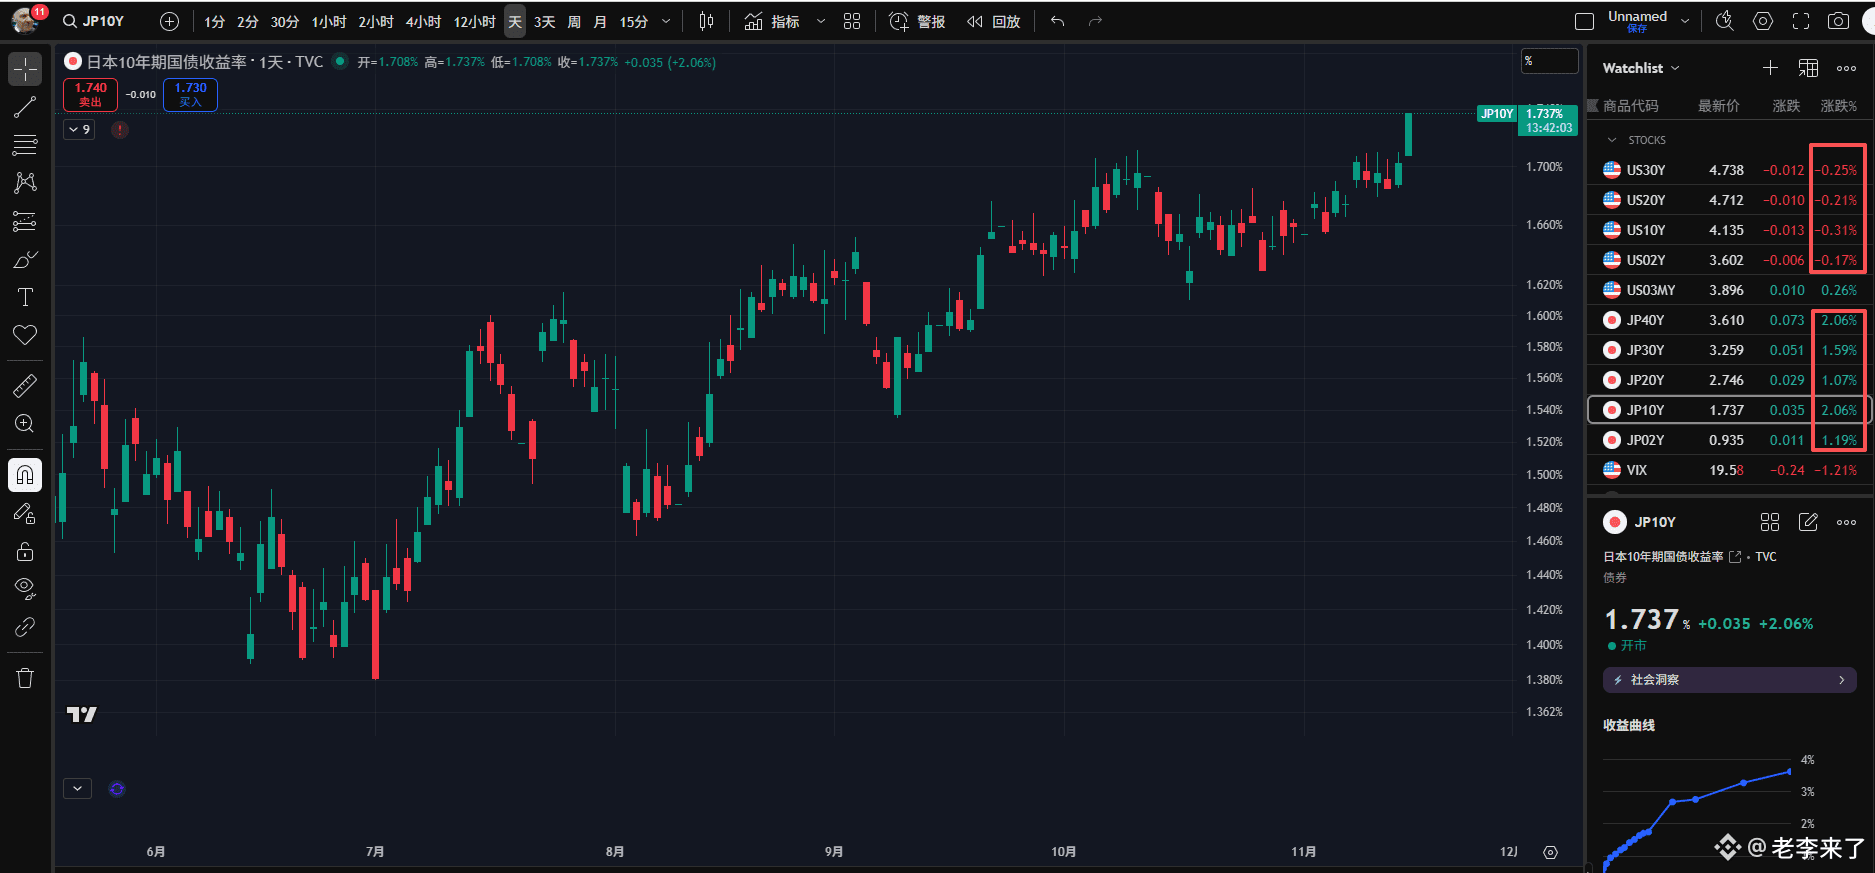The image size is (1875, 873).
Task: Create an alert with 警报
Action: [x=917, y=21]
